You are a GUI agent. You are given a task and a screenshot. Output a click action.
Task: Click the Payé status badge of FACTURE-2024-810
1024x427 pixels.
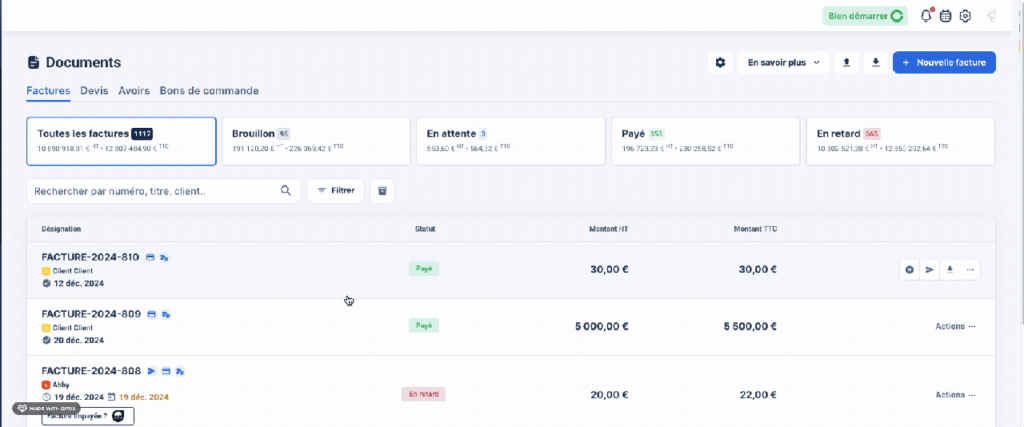[x=424, y=268]
